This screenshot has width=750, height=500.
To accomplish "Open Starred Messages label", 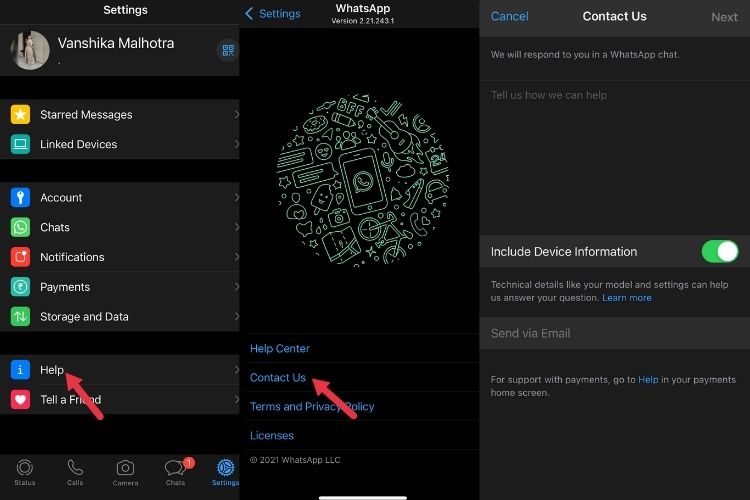I will 86,115.
